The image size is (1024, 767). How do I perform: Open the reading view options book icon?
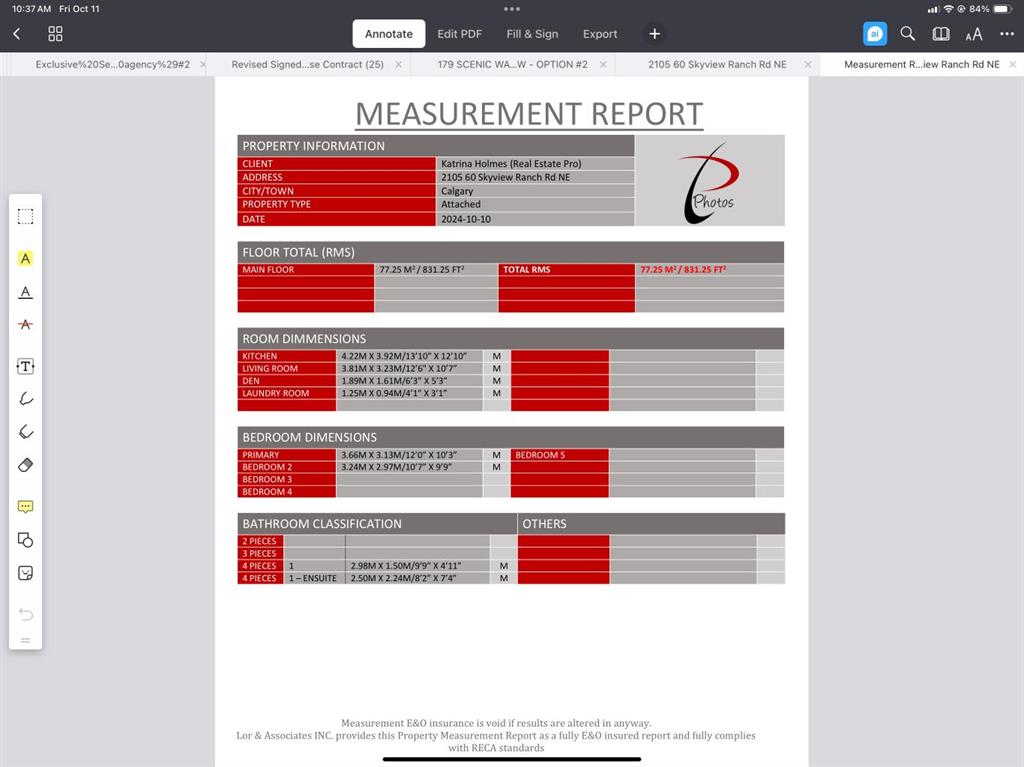coord(941,34)
